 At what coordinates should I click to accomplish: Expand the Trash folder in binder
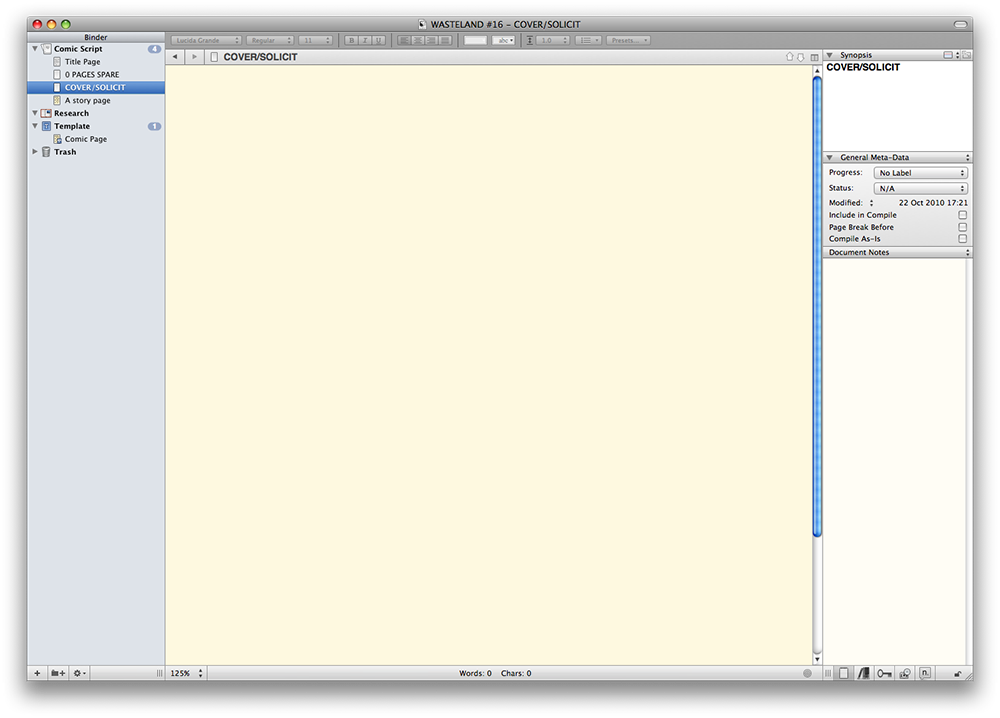(x=36, y=152)
